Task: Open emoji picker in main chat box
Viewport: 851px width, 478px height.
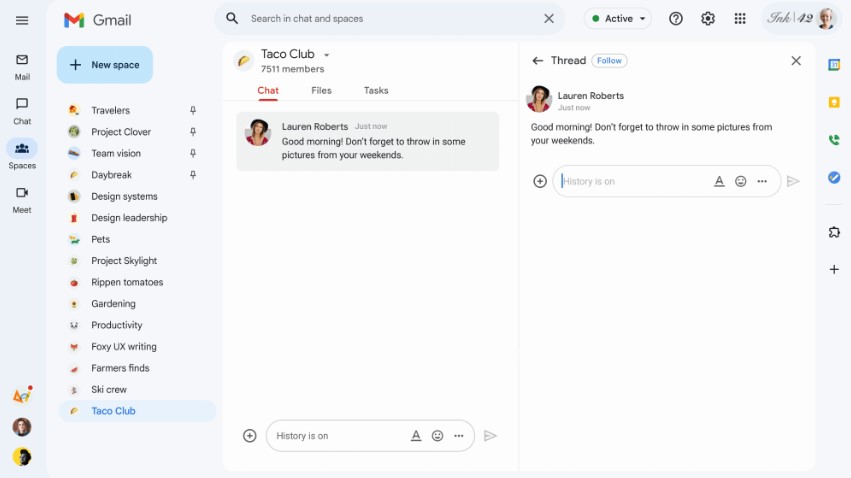Action: click(437, 436)
